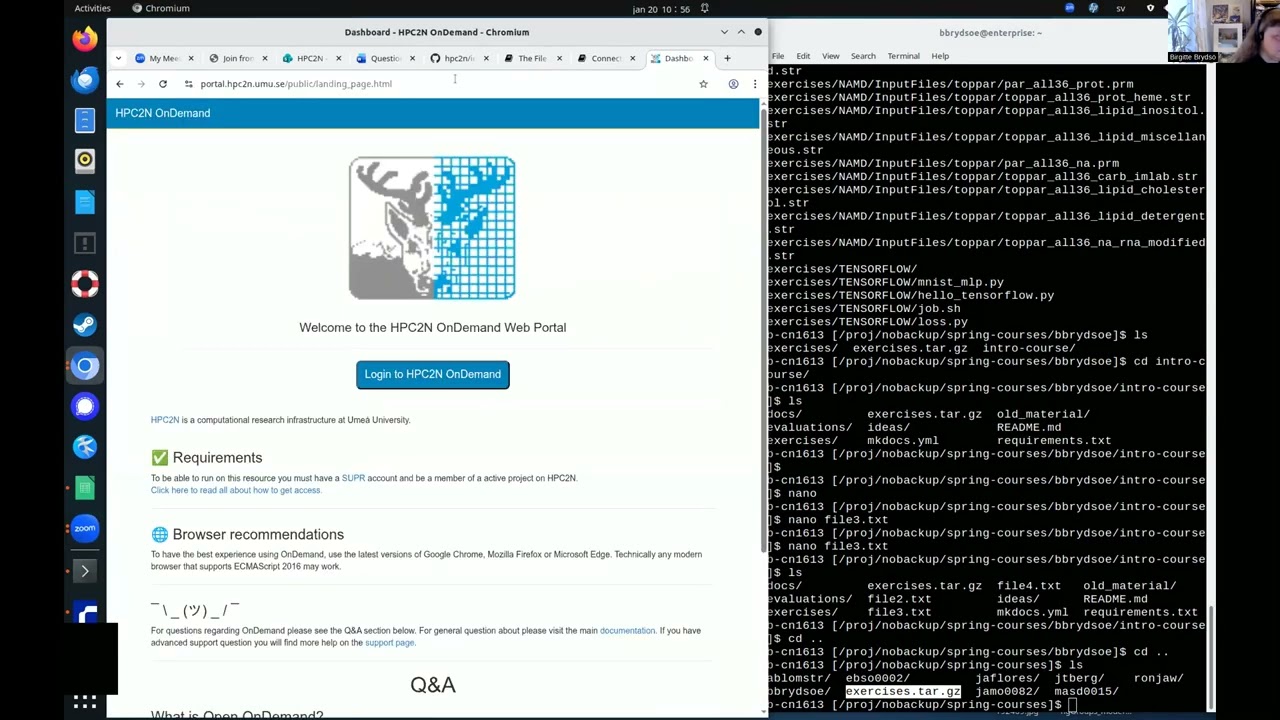Show applications grid in dock
The height and width of the screenshot is (720, 1280).
coord(85,702)
